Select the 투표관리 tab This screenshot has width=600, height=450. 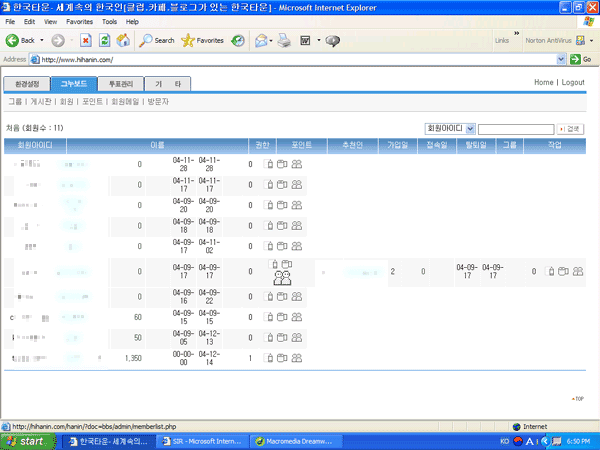(x=121, y=84)
